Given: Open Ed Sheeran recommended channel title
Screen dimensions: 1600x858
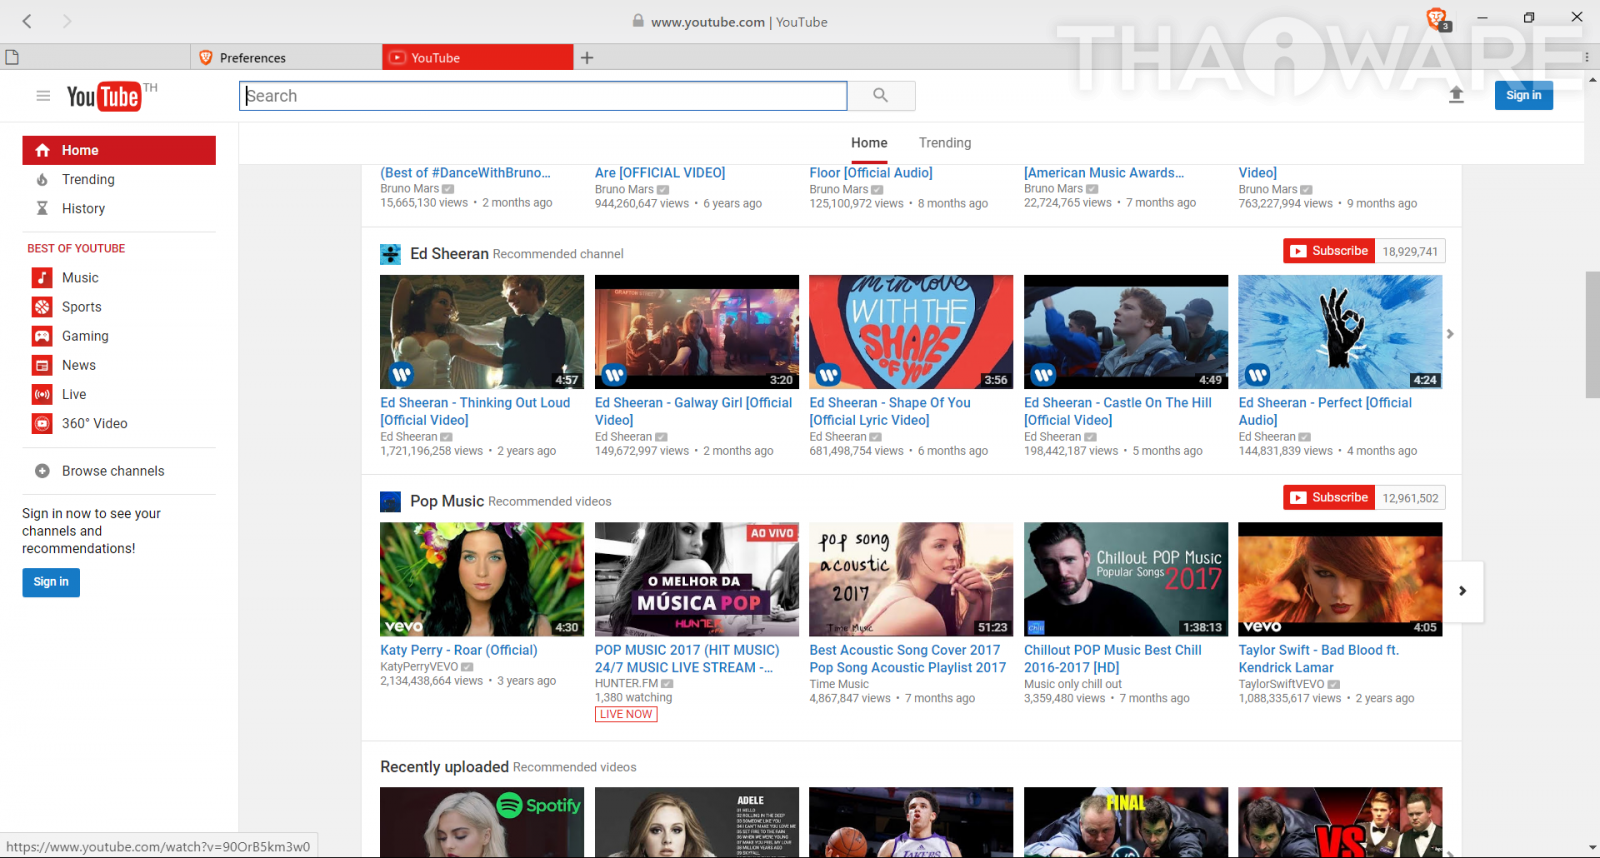Looking at the screenshot, I should pyautogui.click(x=449, y=254).
